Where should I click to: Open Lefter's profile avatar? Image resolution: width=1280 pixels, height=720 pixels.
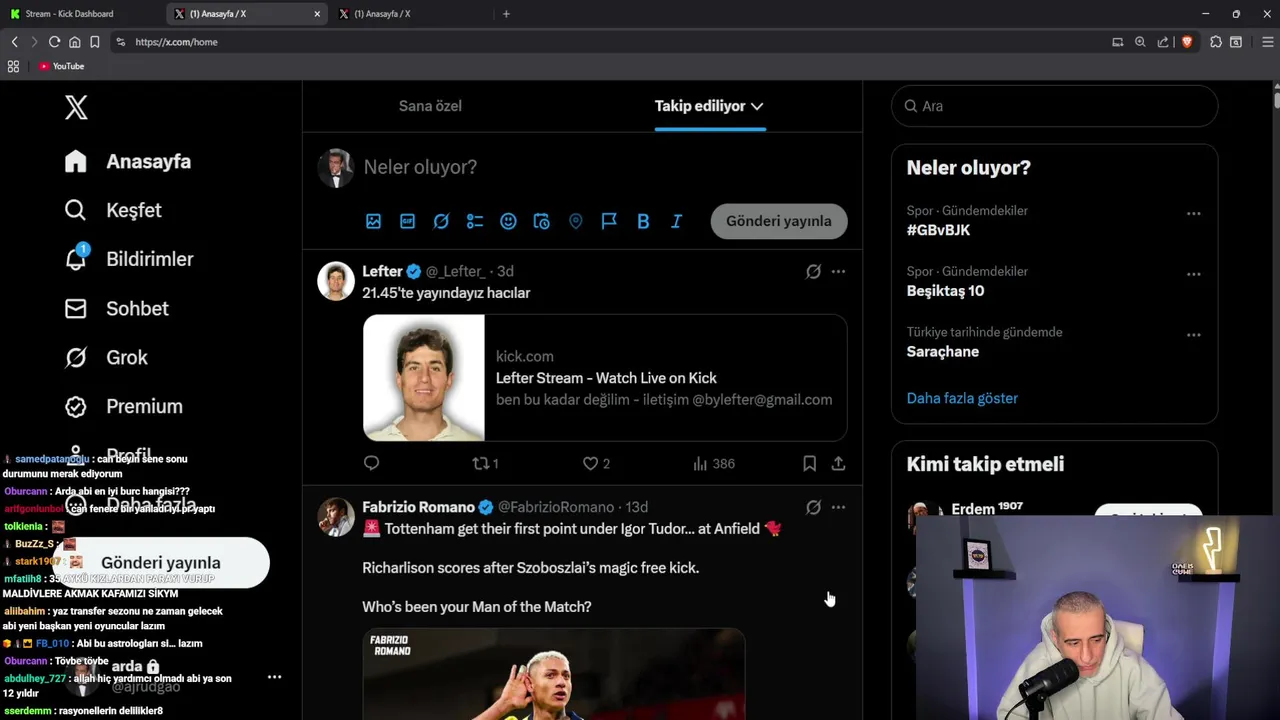336,281
